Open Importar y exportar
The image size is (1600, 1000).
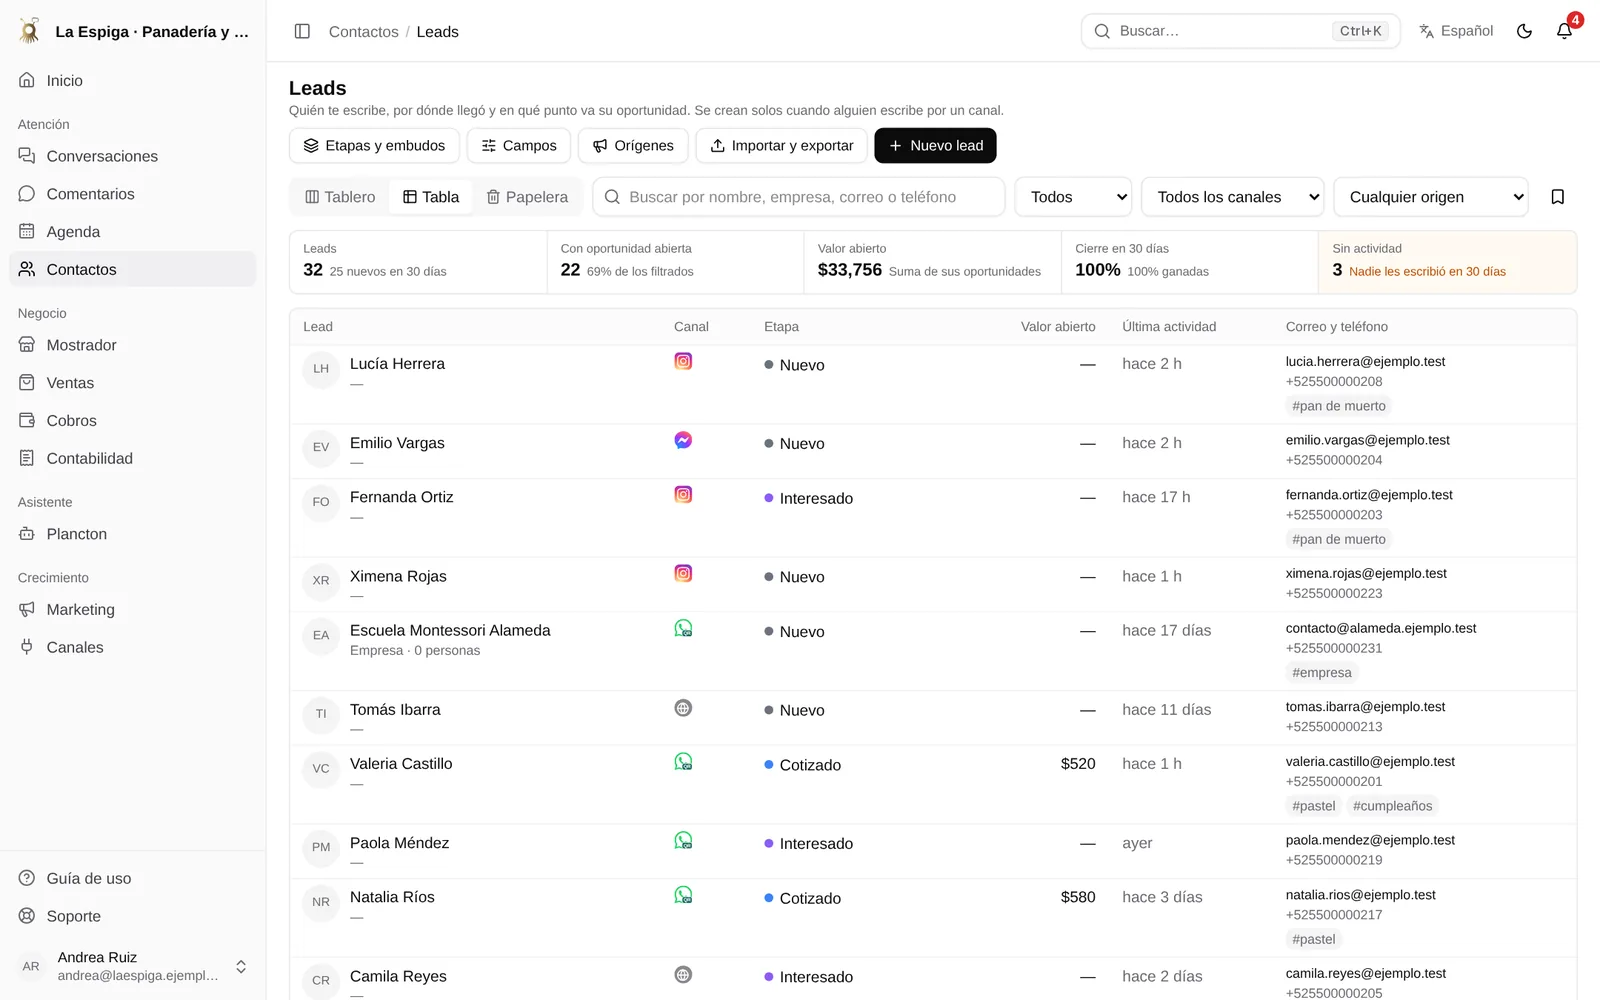point(781,145)
